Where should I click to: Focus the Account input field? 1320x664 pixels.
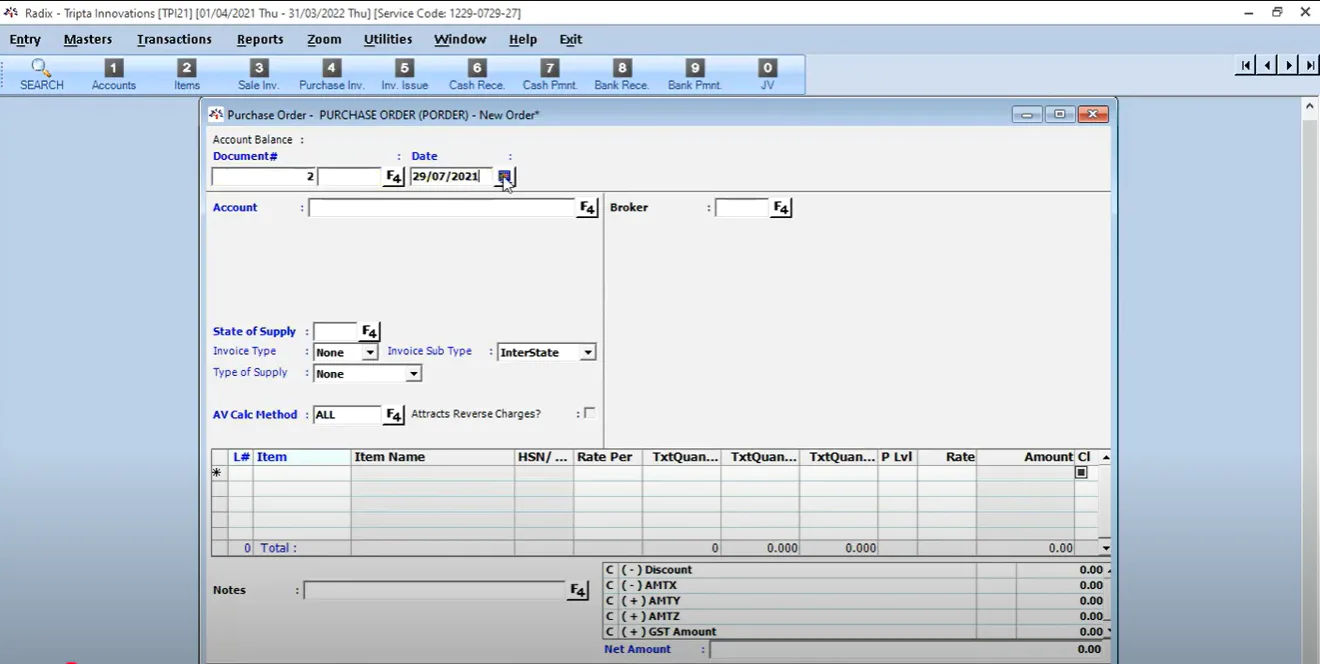click(x=442, y=208)
